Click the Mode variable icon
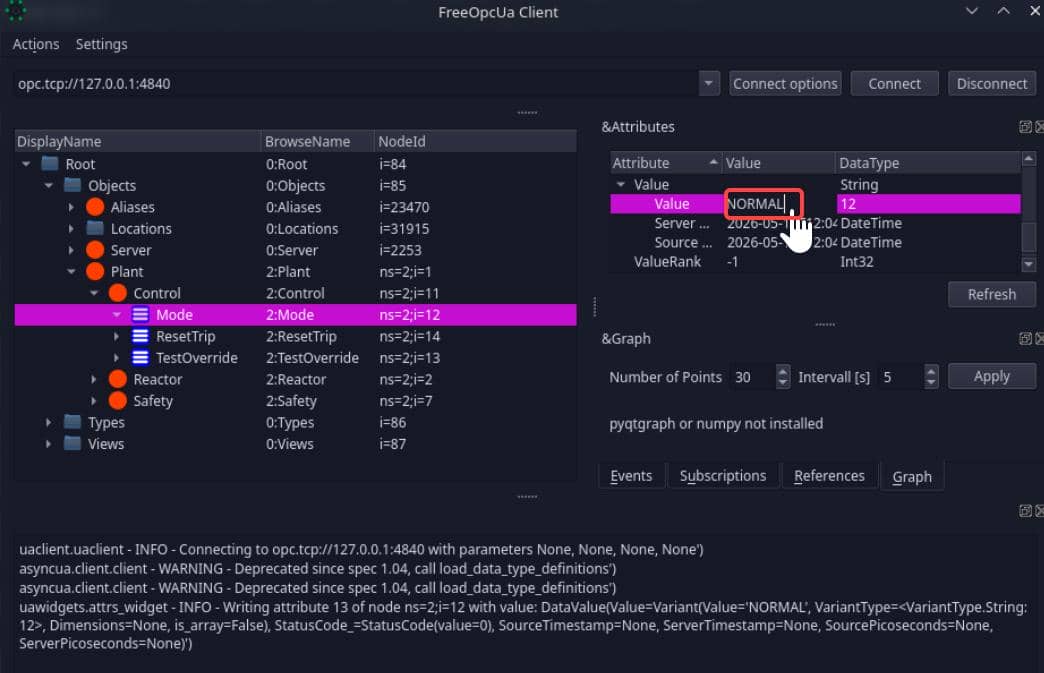1044x673 pixels. coord(140,314)
